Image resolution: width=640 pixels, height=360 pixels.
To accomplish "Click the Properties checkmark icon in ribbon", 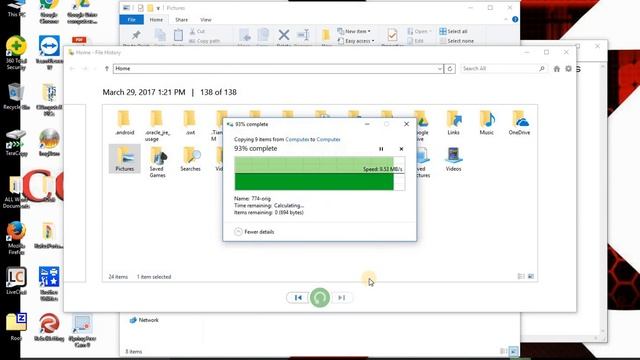I will click(x=392, y=35).
